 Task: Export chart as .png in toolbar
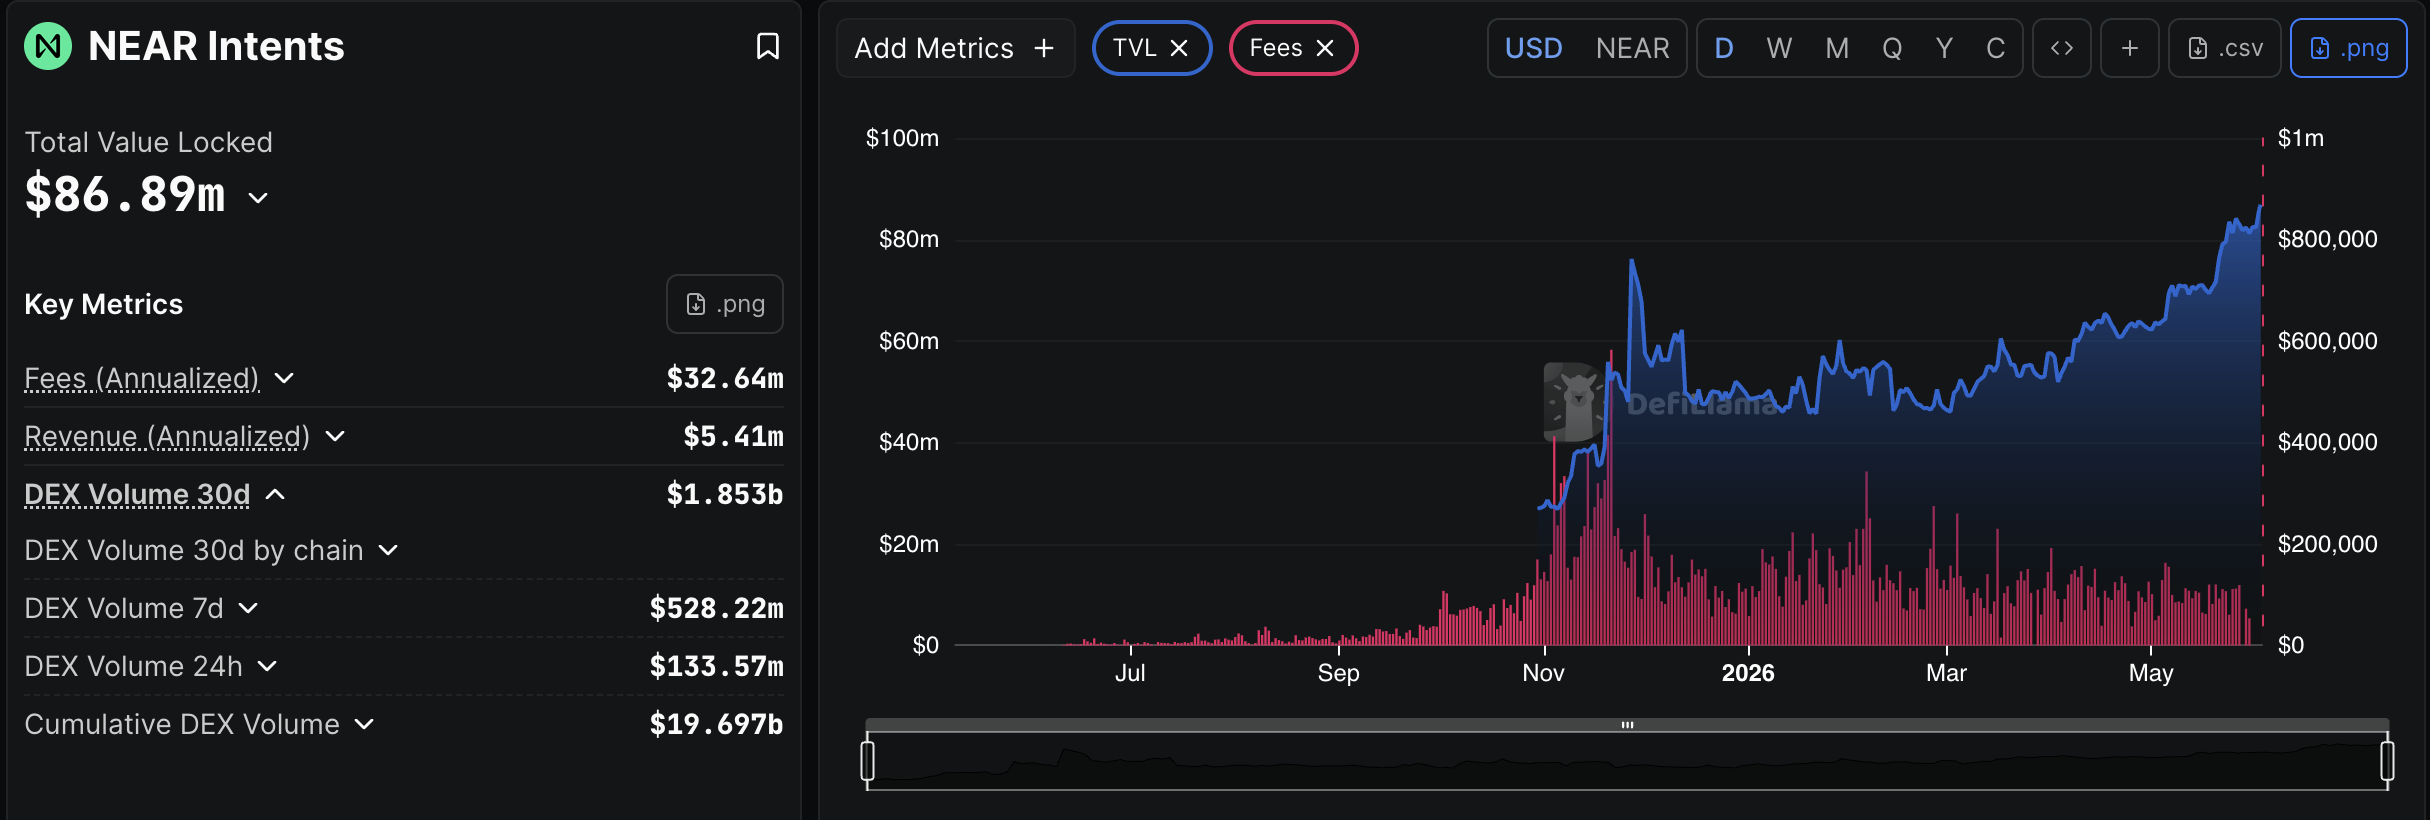2348,48
